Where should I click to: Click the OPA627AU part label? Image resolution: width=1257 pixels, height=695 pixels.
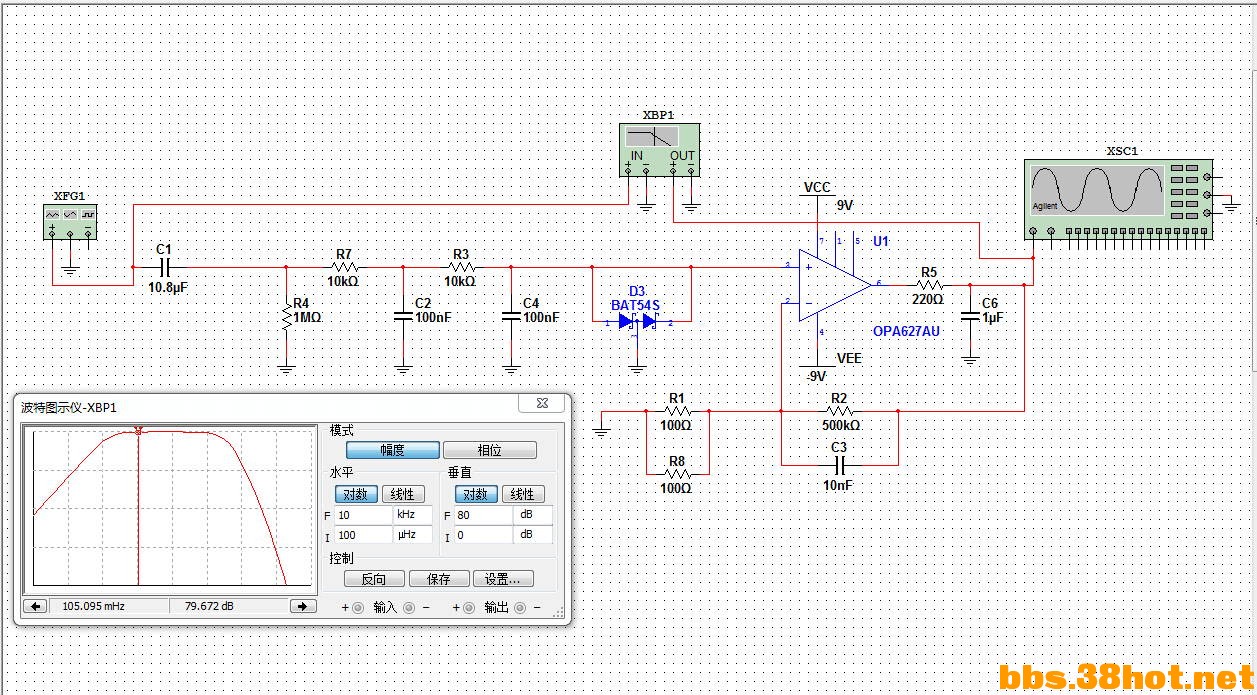tap(906, 331)
